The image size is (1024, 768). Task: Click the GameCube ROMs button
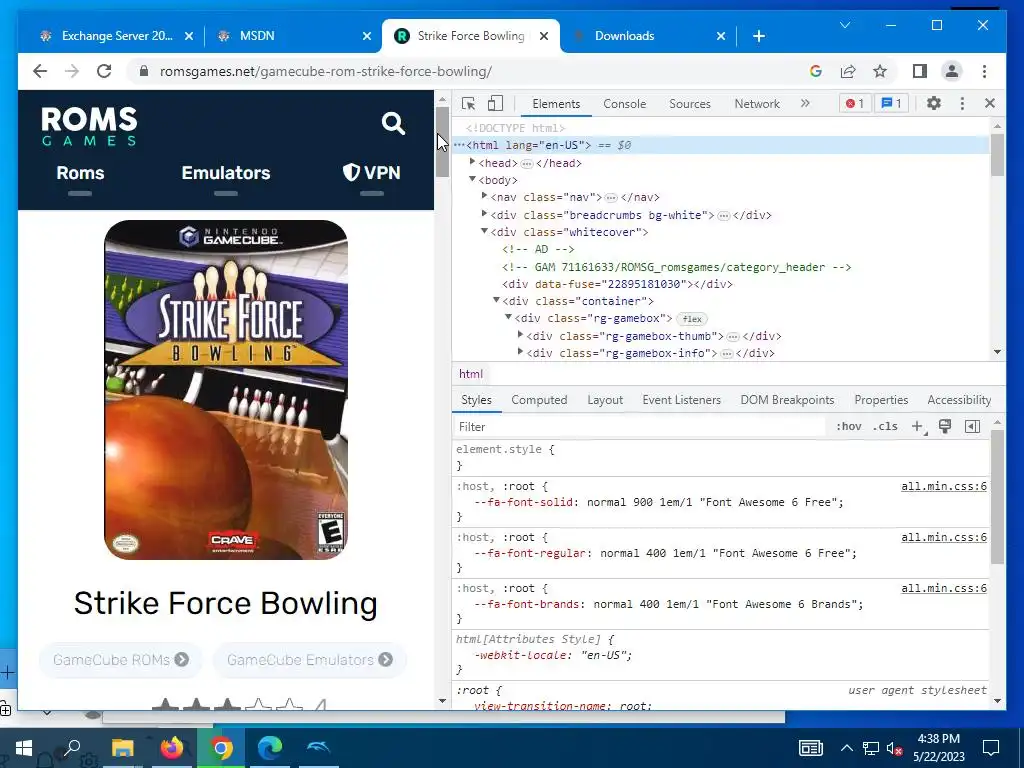[121, 660]
